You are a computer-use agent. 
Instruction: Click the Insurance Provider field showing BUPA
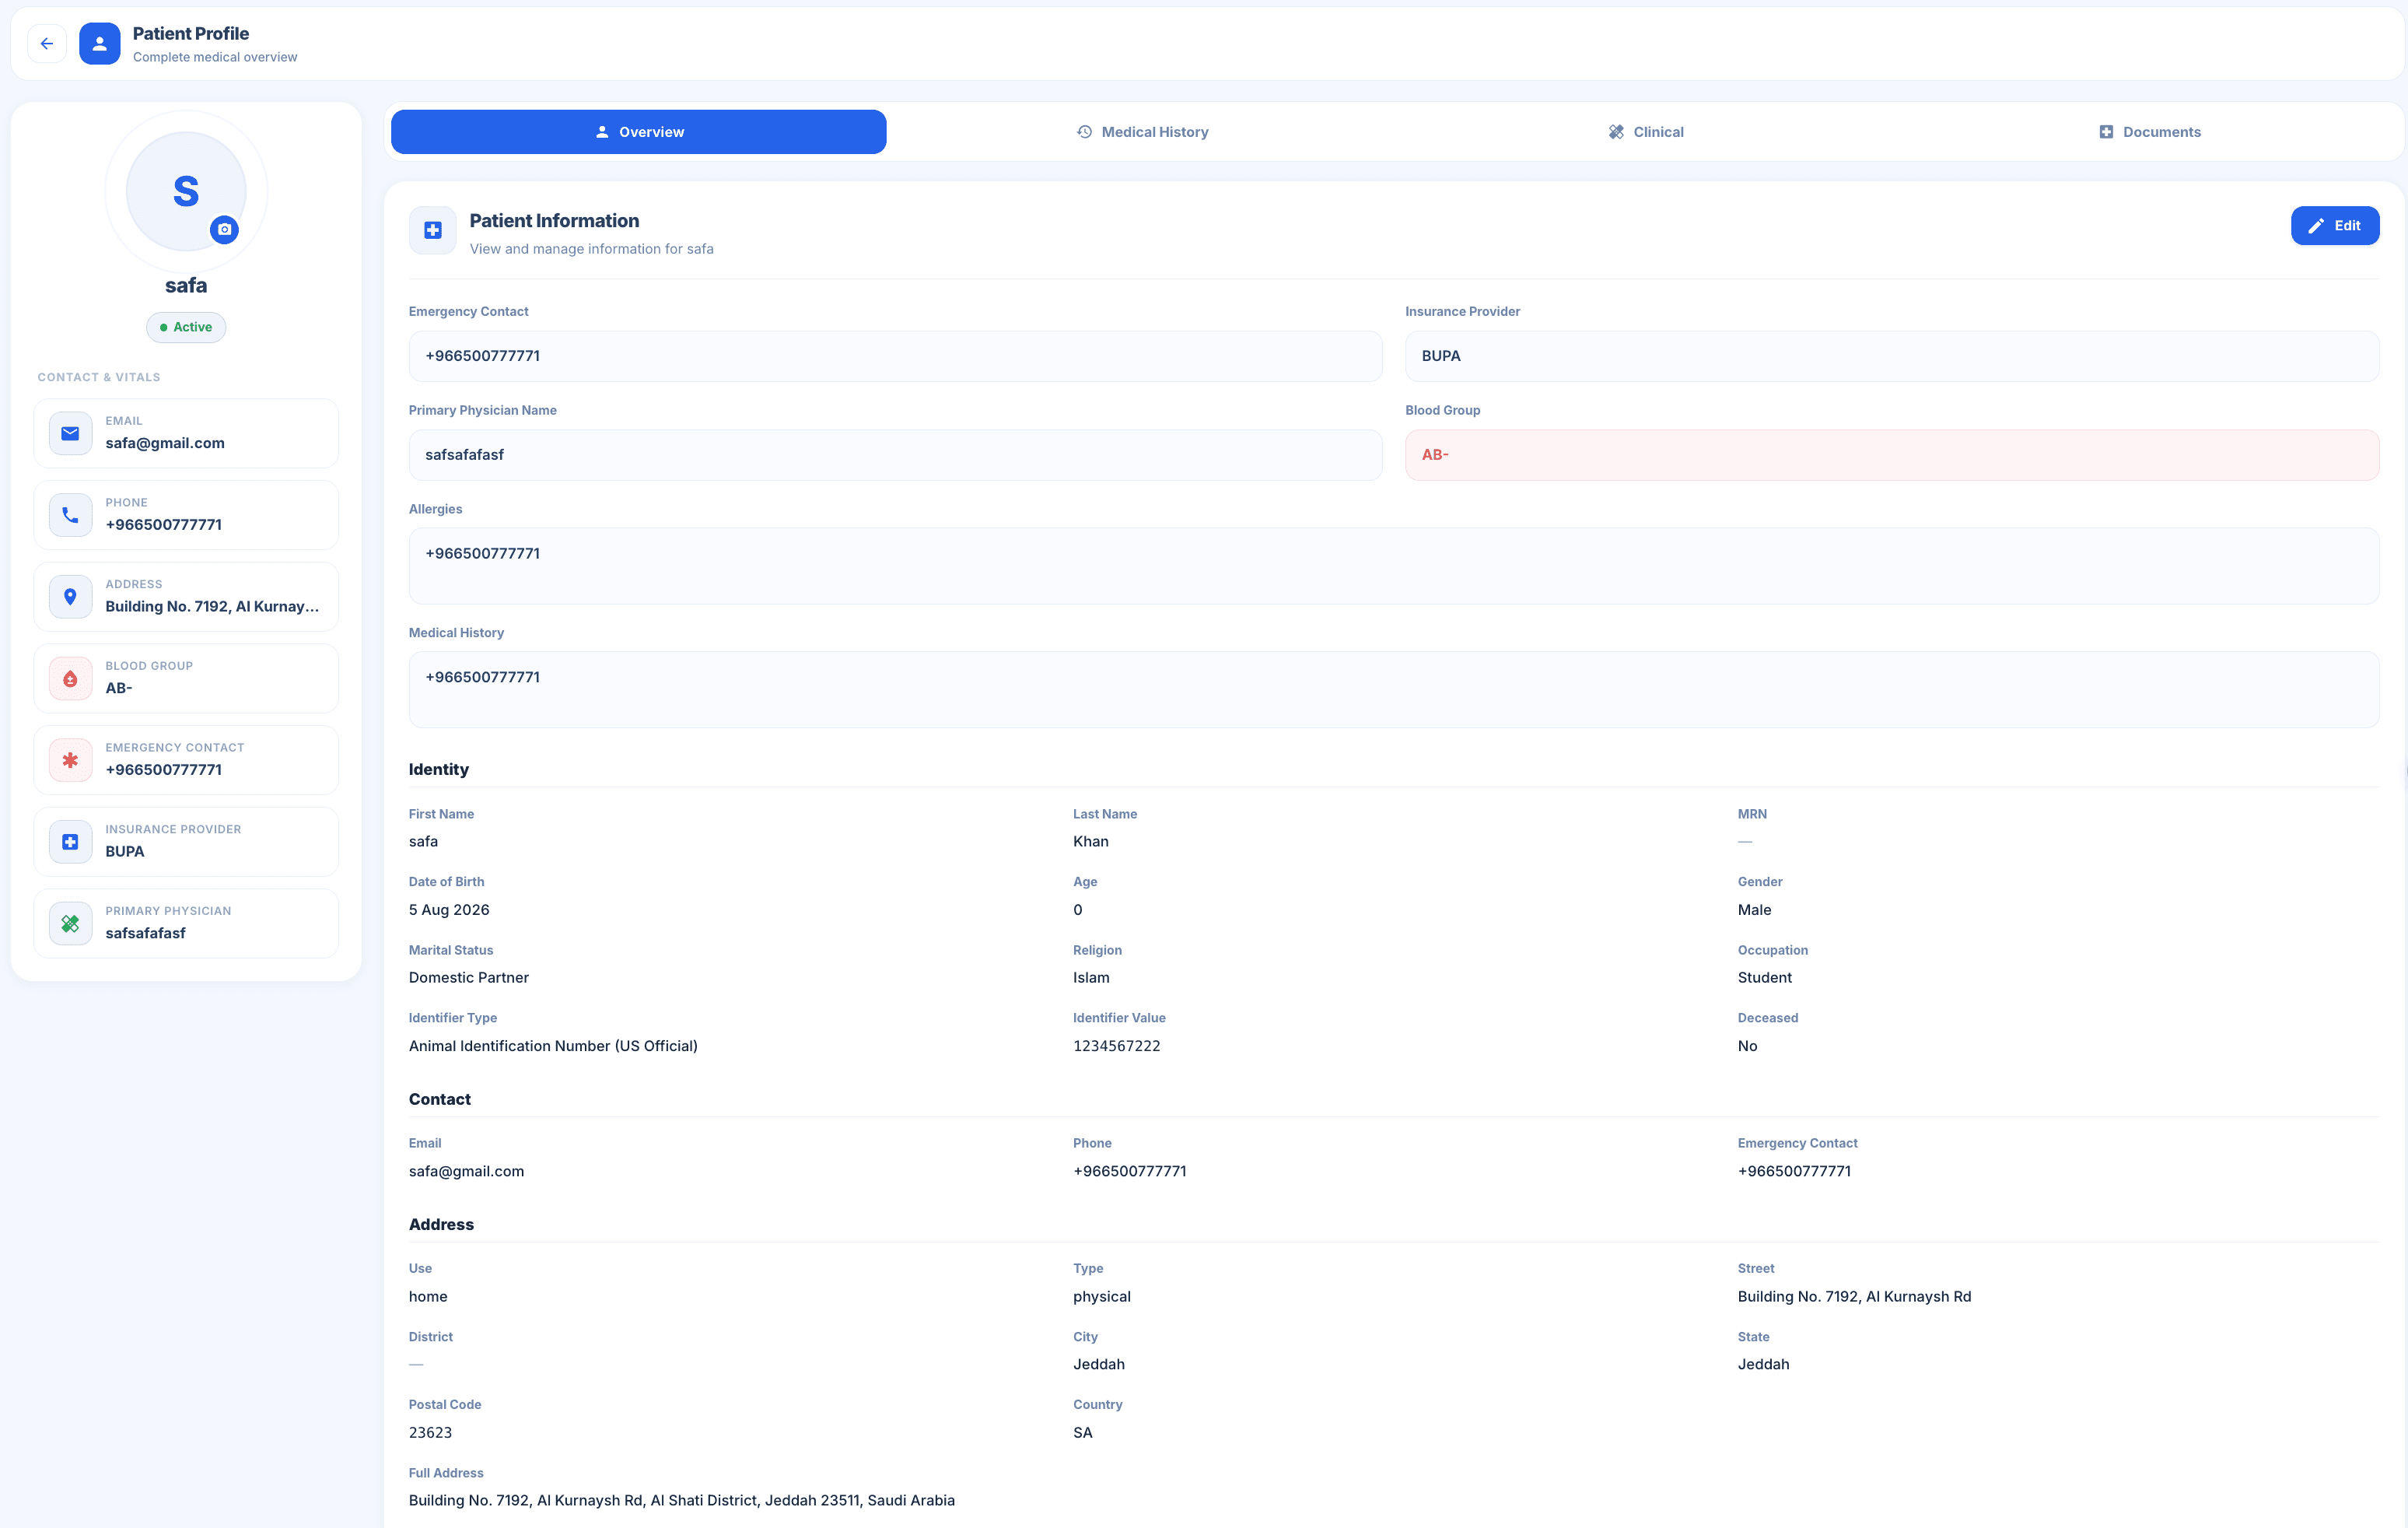point(1891,356)
